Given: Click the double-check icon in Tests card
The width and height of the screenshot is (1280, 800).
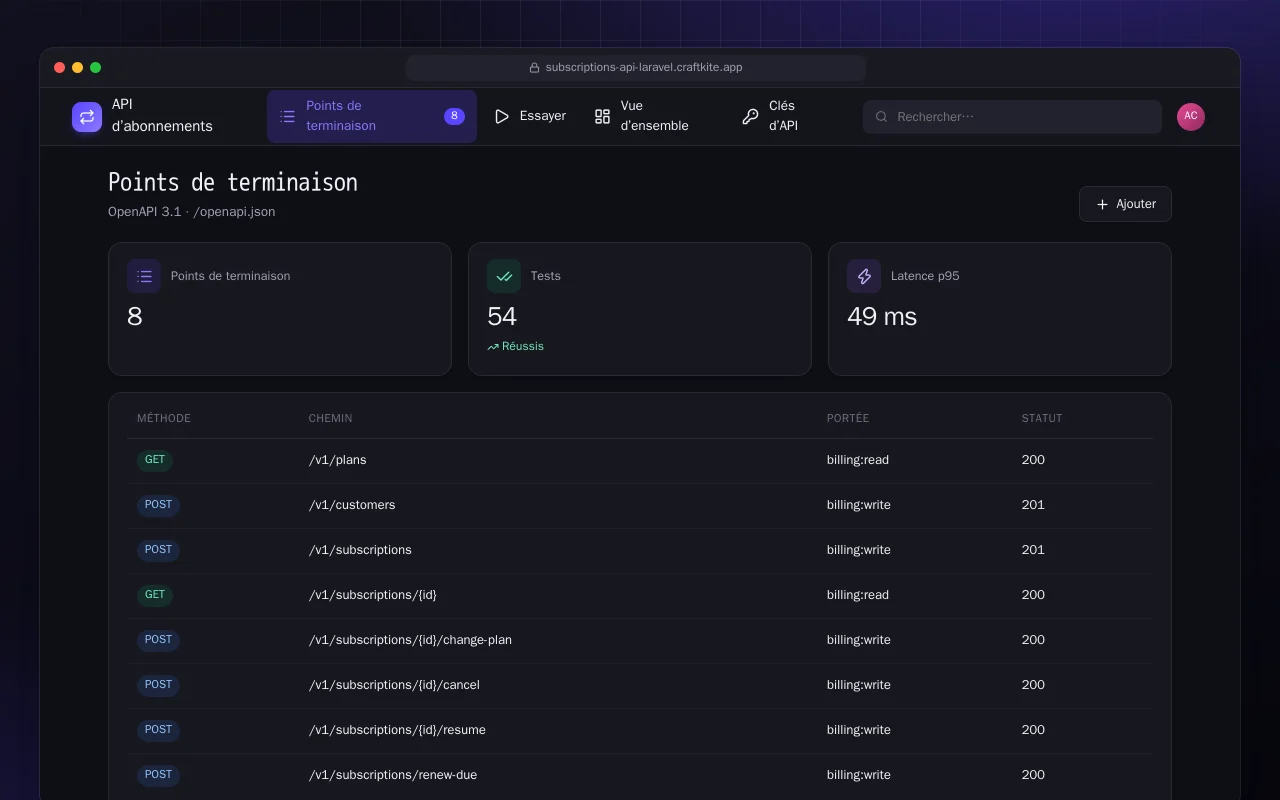Looking at the screenshot, I should [x=504, y=276].
